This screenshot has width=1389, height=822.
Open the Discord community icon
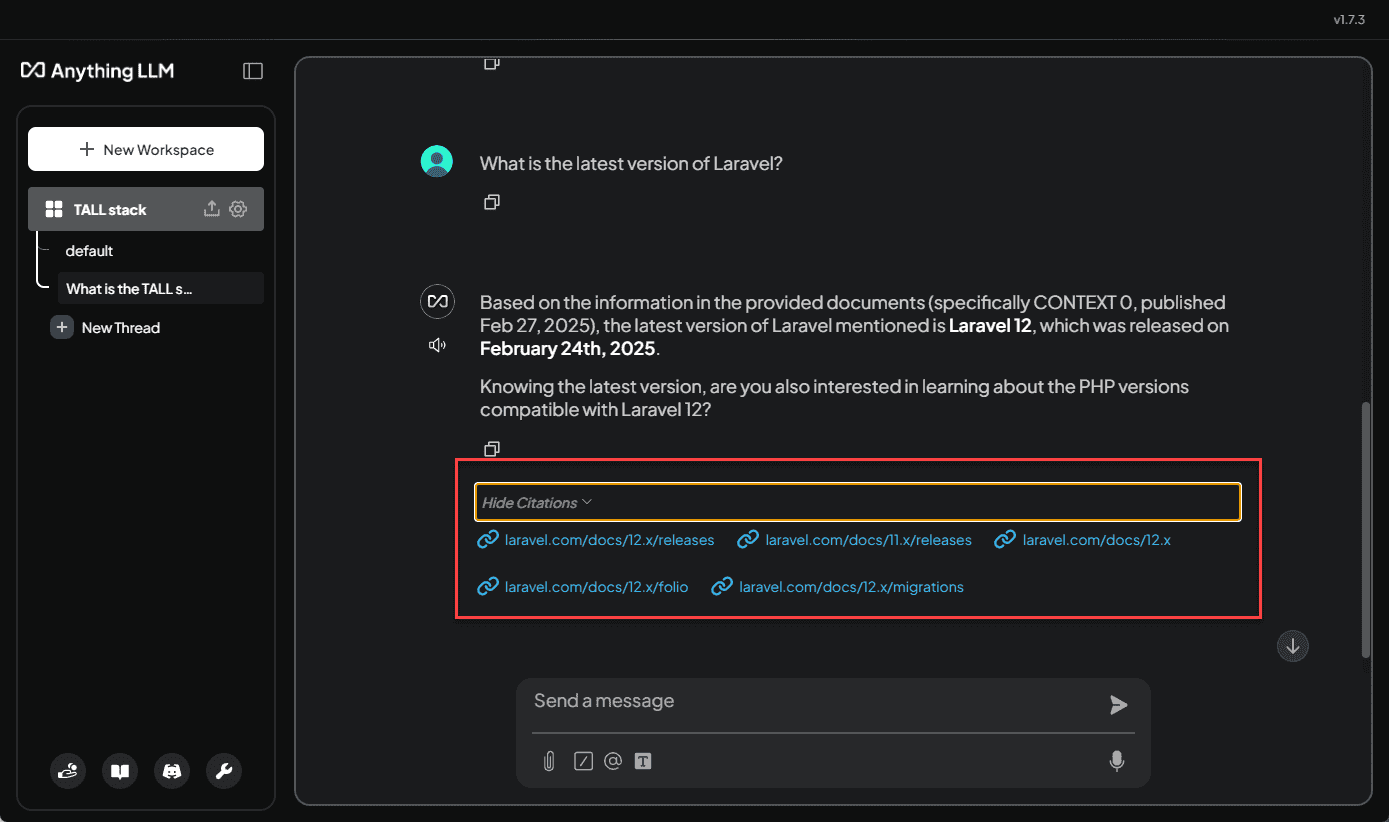pos(172,771)
